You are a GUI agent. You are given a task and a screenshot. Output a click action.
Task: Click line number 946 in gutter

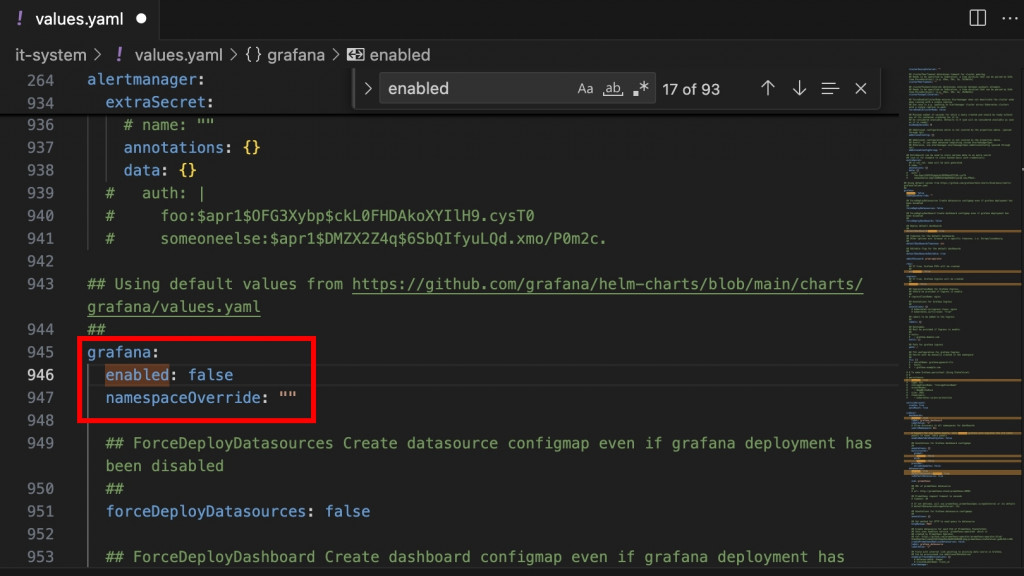(40, 375)
